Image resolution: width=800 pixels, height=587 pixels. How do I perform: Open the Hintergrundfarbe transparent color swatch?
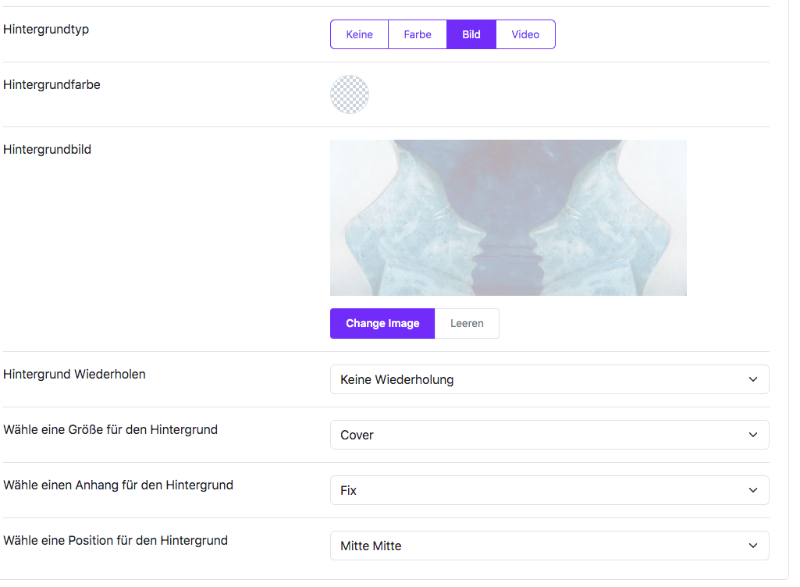[x=349, y=94]
